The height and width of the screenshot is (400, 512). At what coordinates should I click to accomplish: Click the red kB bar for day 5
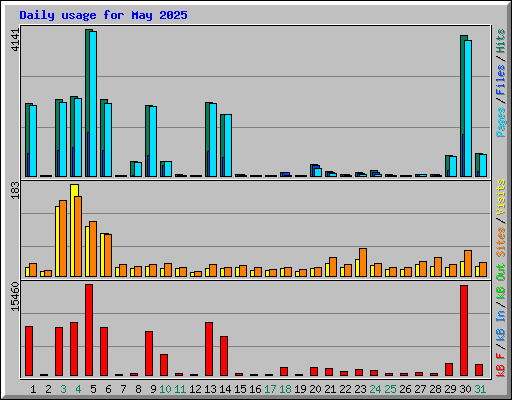[x=89, y=330]
